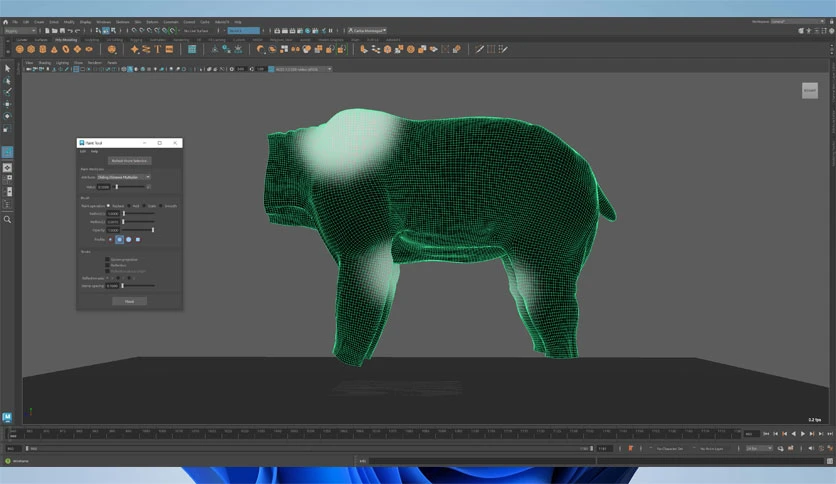Open the File menu
The height and width of the screenshot is (484, 836).
15,22
